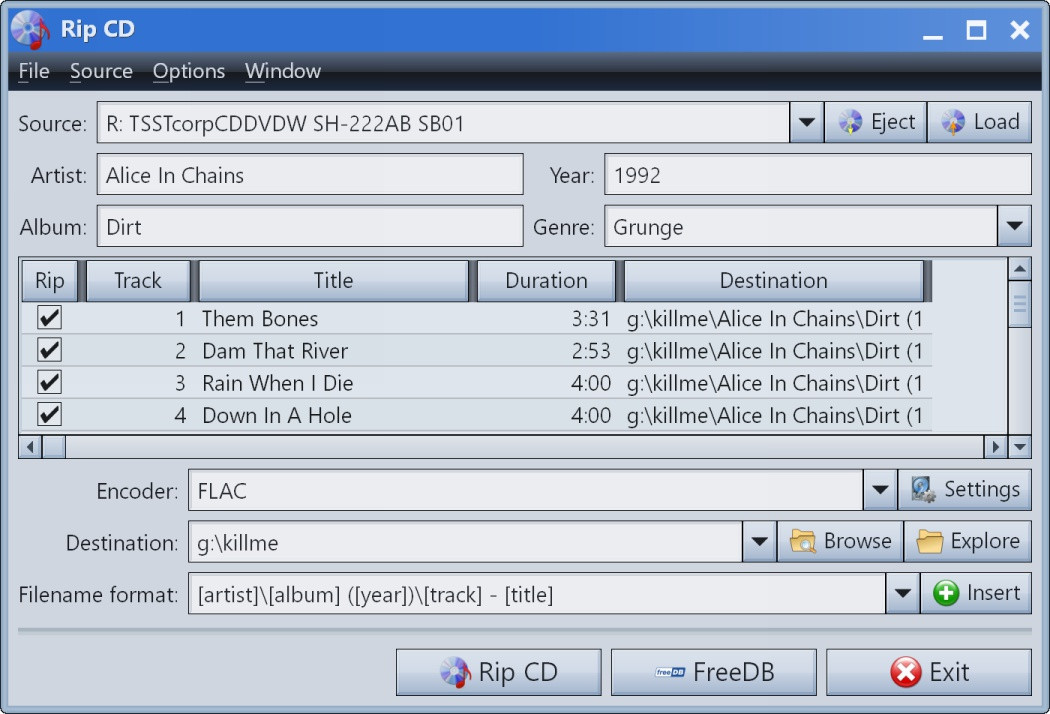Close the Rip CD window
The height and width of the screenshot is (714, 1050).
point(1020,30)
